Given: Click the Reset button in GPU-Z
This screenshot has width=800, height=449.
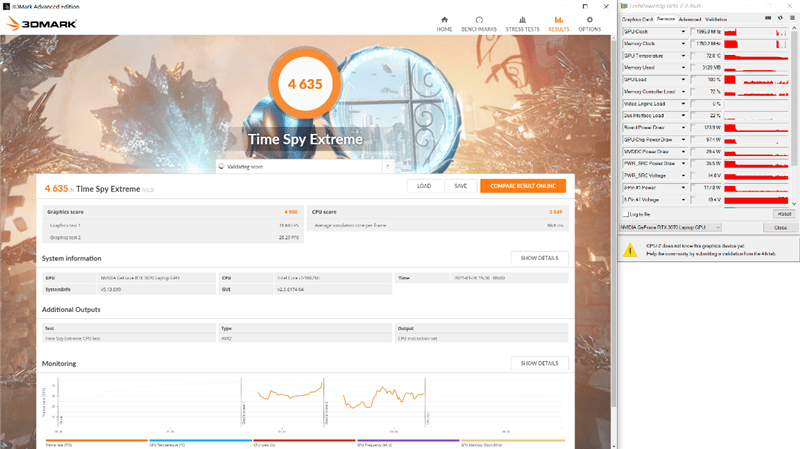Looking at the screenshot, I should point(784,214).
